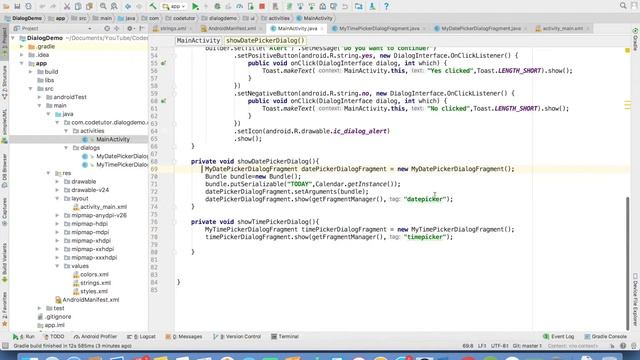Open the app run configuration dropdown
The image size is (640, 360).
click(174, 6)
